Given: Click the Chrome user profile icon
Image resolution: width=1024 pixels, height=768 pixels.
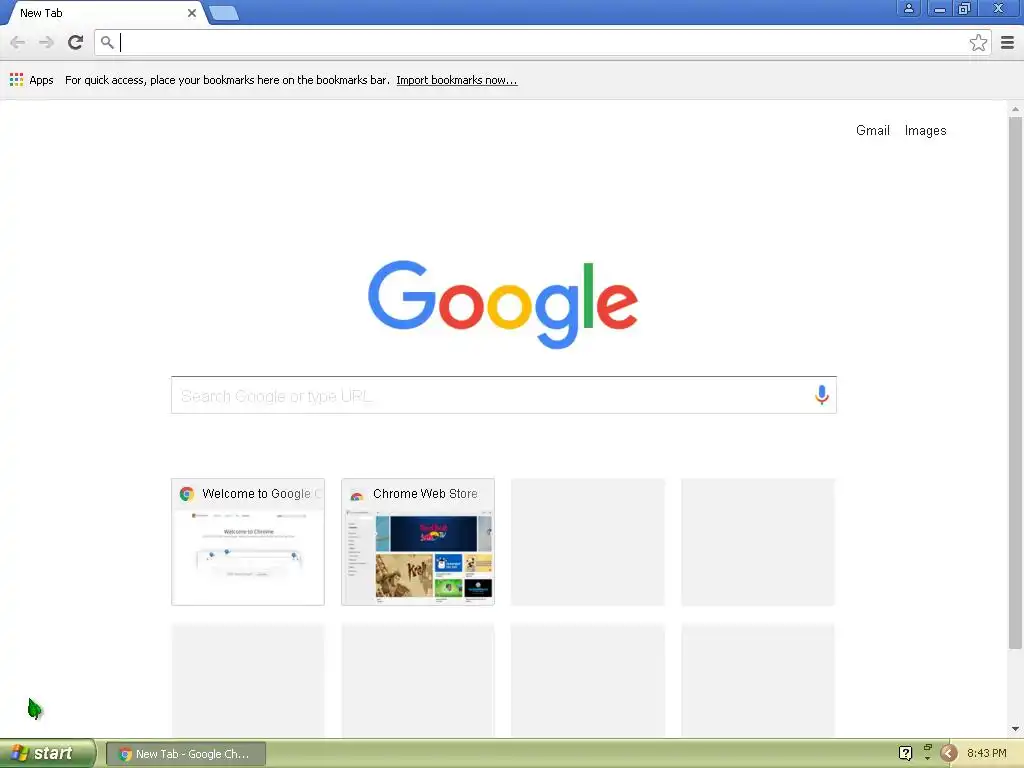Looking at the screenshot, I should [x=908, y=8].
